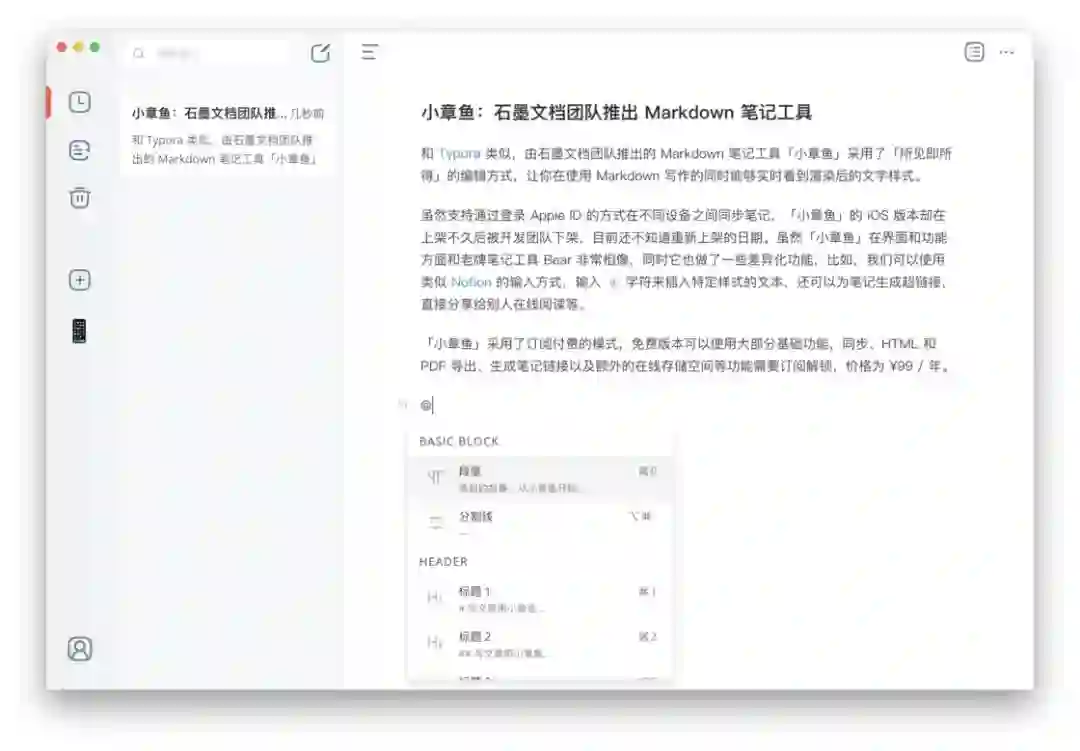Image resolution: width=1080 pixels, height=751 pixels.
Task: Click the BASIC BLOCK section label
Action: pos(459,441)
